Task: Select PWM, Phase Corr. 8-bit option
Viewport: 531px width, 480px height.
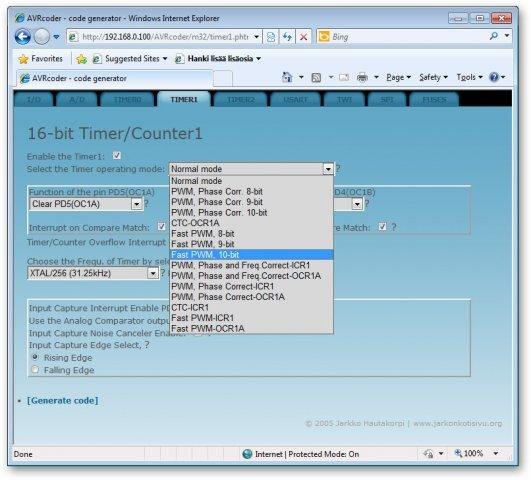Action: coord(251,191)
